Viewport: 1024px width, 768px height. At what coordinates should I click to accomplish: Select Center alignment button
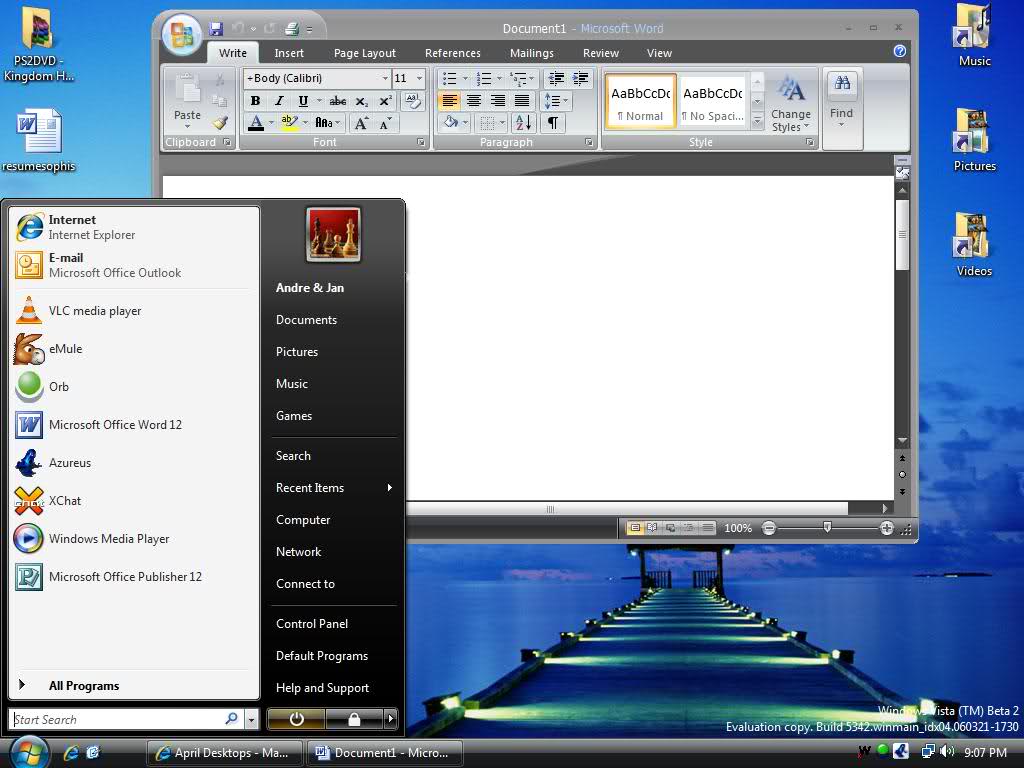coord(473,101)
